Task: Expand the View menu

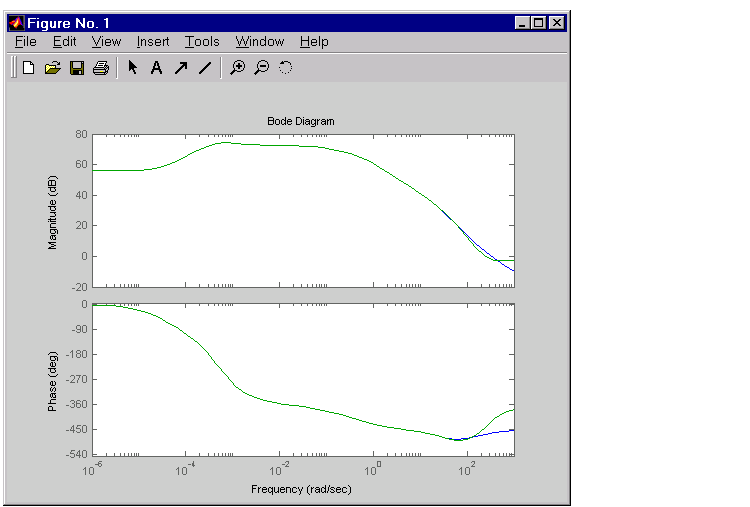Action: [106, 41]
